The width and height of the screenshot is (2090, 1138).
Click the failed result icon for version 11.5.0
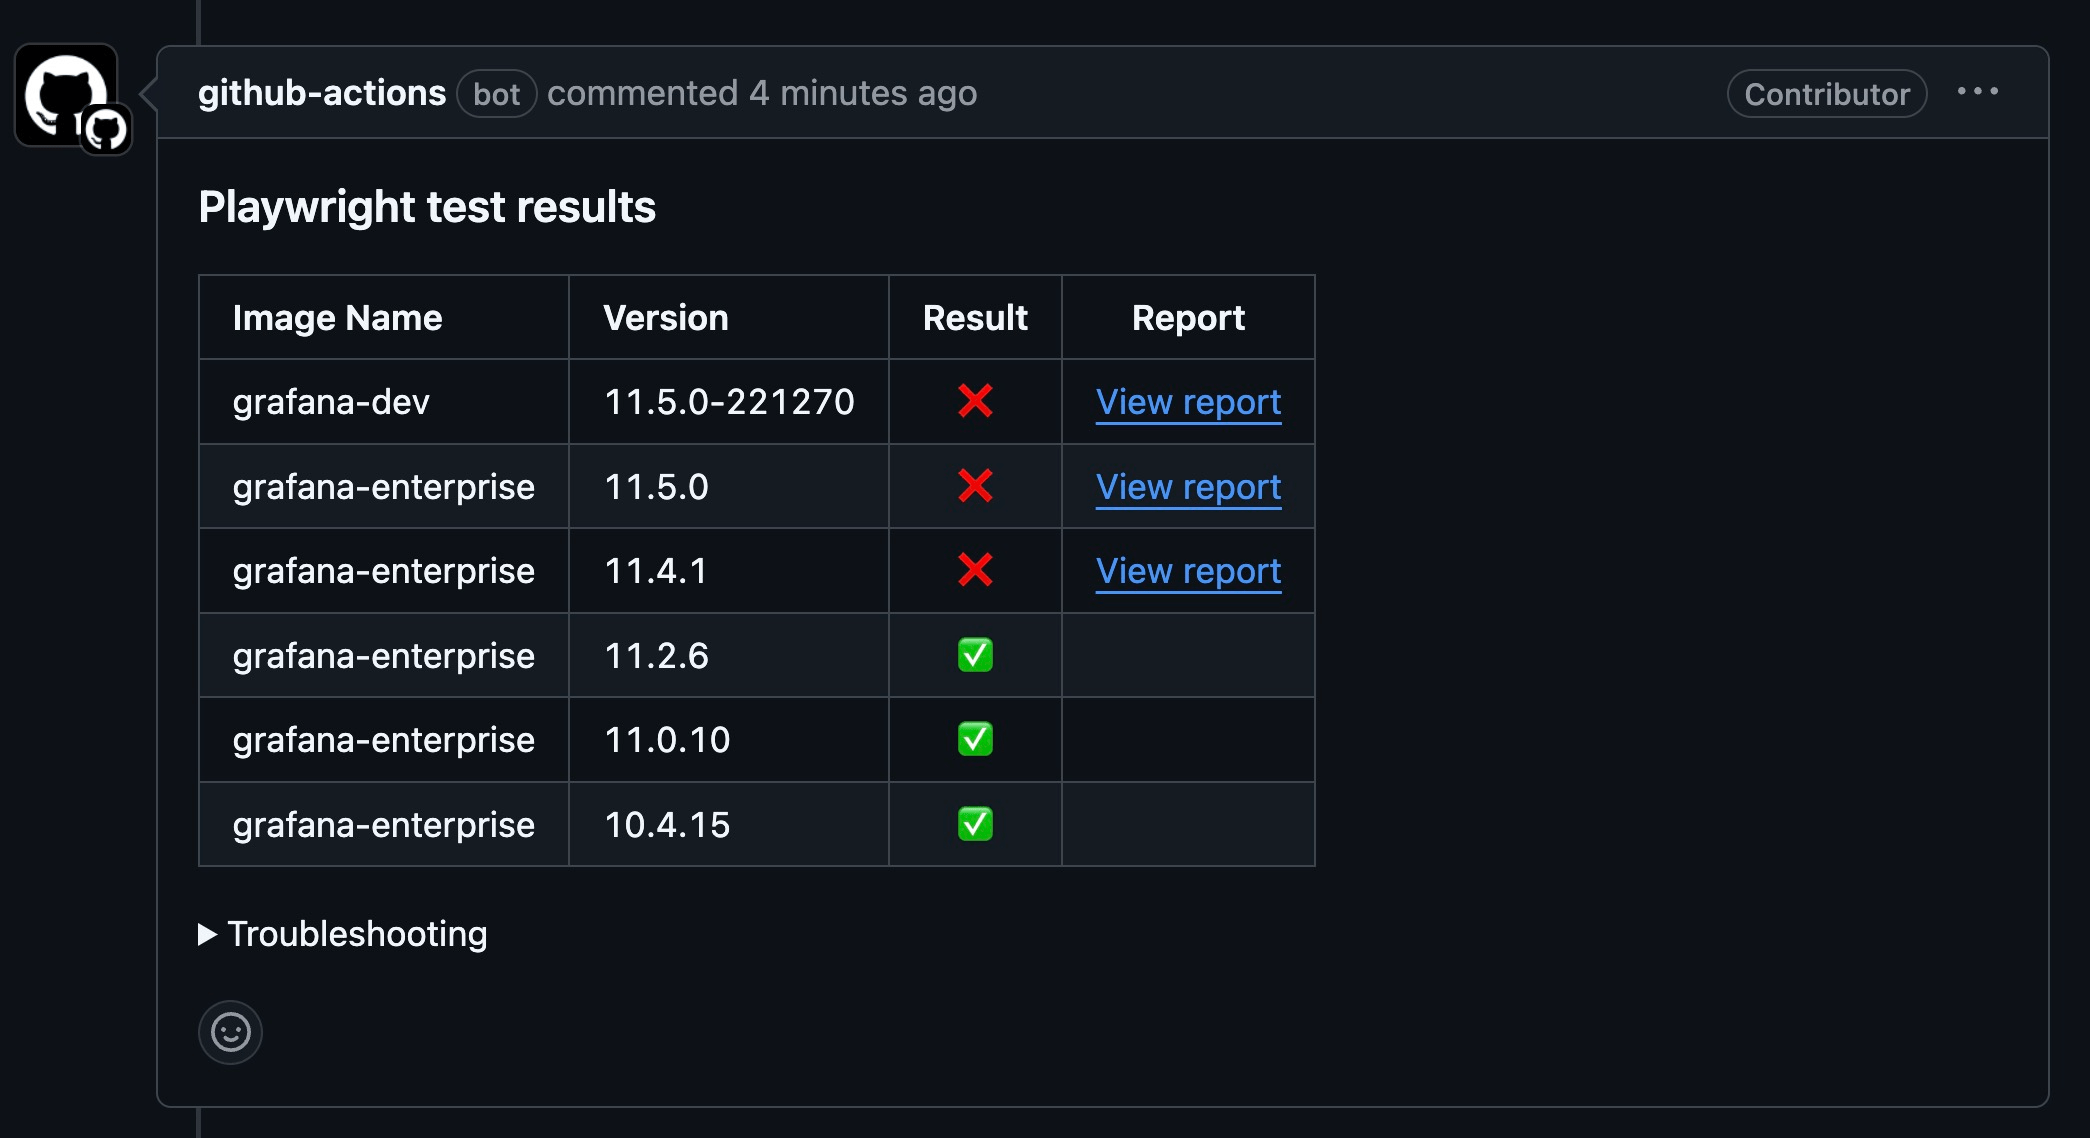pyautogui.click(x=975, y=486)
